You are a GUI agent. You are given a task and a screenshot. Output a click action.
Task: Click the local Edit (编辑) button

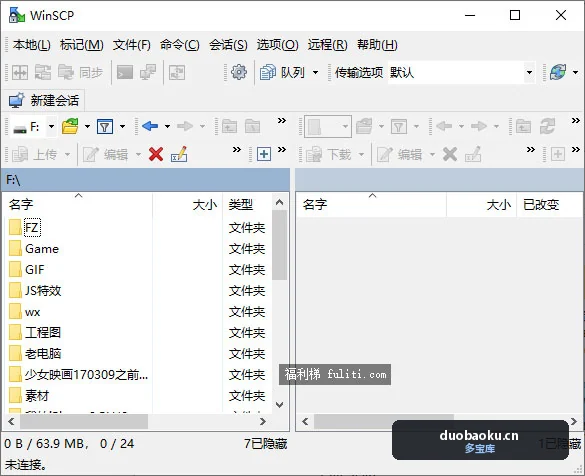[x=106, y=154]
